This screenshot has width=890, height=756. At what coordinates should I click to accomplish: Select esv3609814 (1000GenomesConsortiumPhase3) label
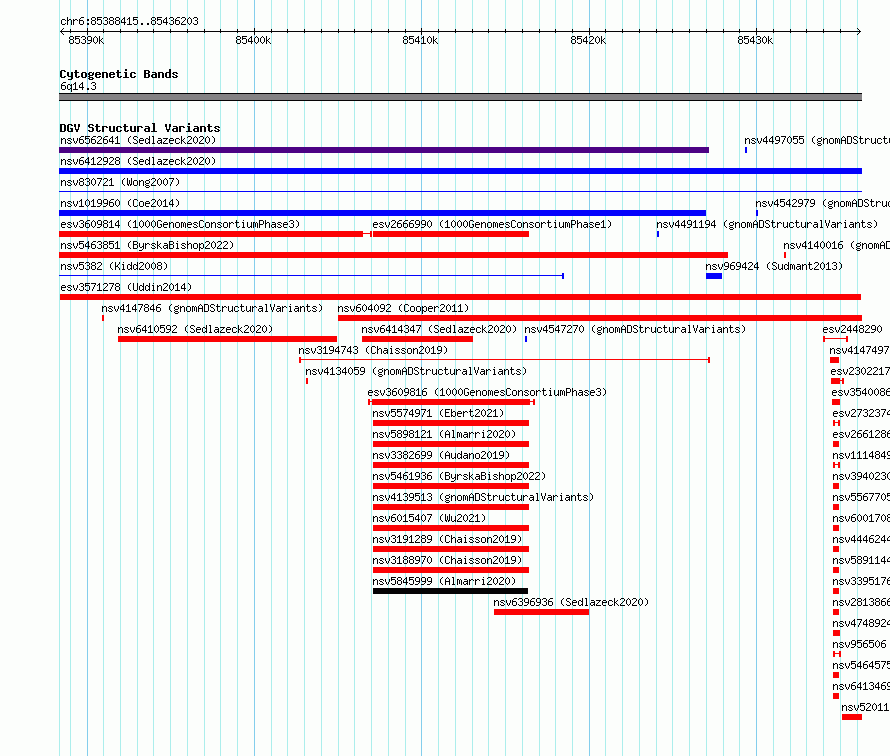pyautogui.click(x=180, y=224)
